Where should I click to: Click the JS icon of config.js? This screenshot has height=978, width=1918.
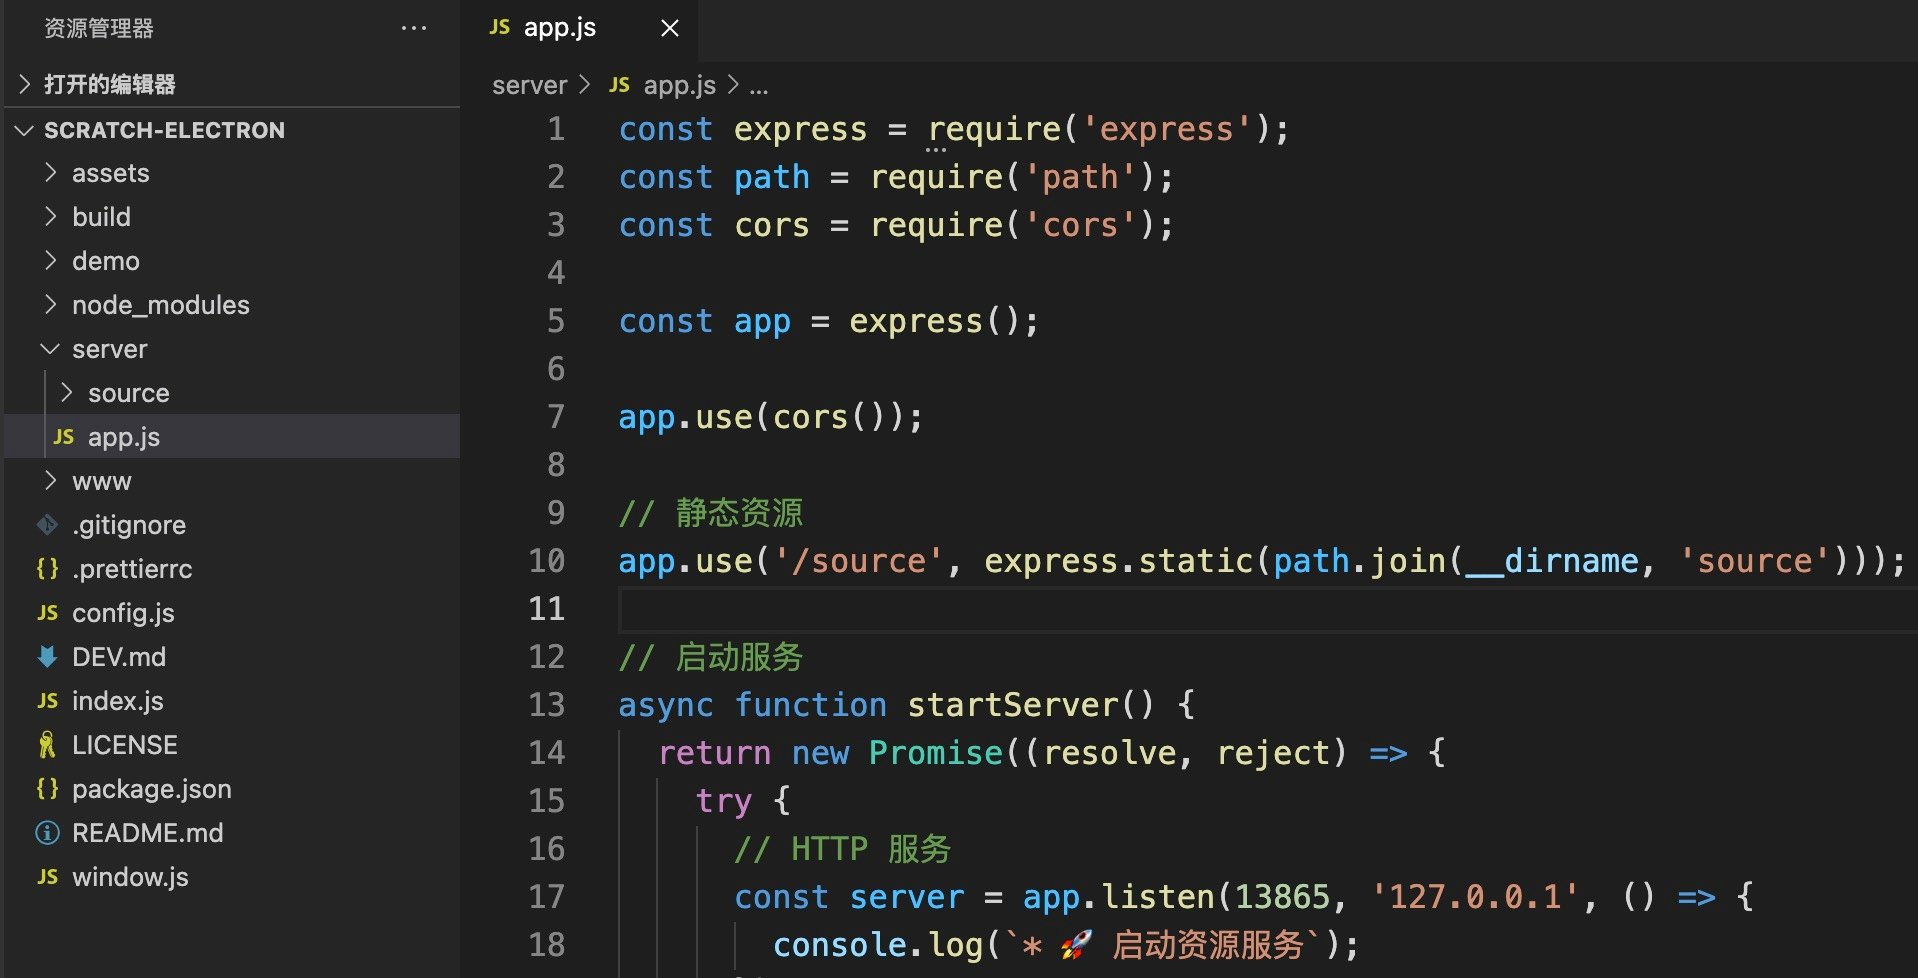(47, 613)
